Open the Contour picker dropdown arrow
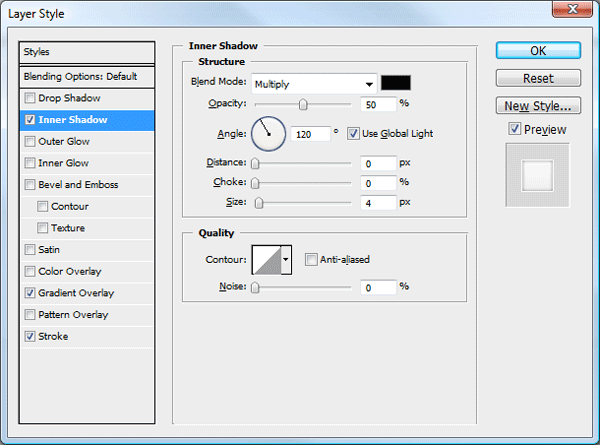Viewport: 600px width, 445px height. click(x=286, y=259)
